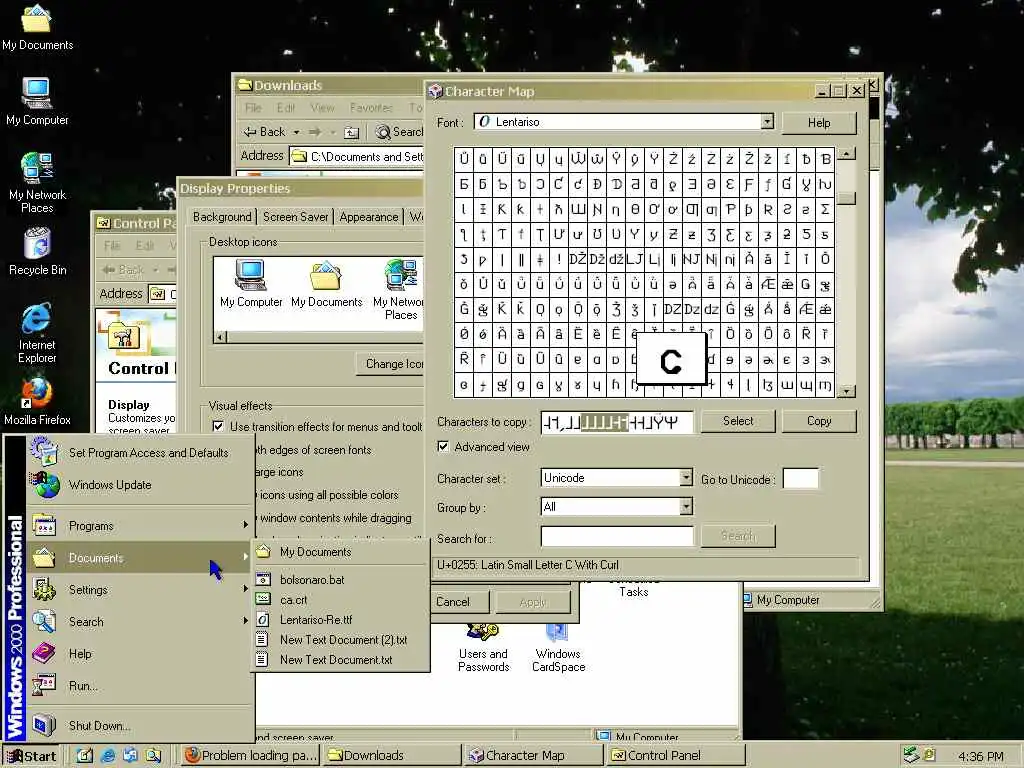Open New Text Document.txt entry
Image resolution: width=1024 pixels, height=768 pixels.
(340, 660)
